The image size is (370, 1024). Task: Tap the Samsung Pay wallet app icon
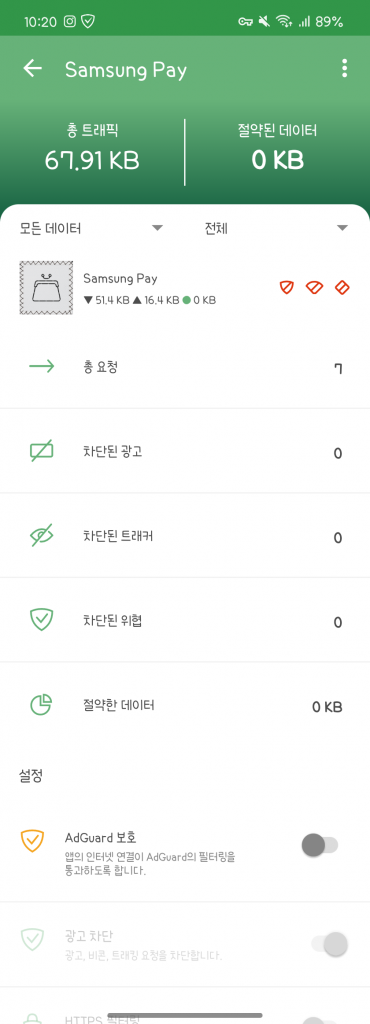click(46, 287)
